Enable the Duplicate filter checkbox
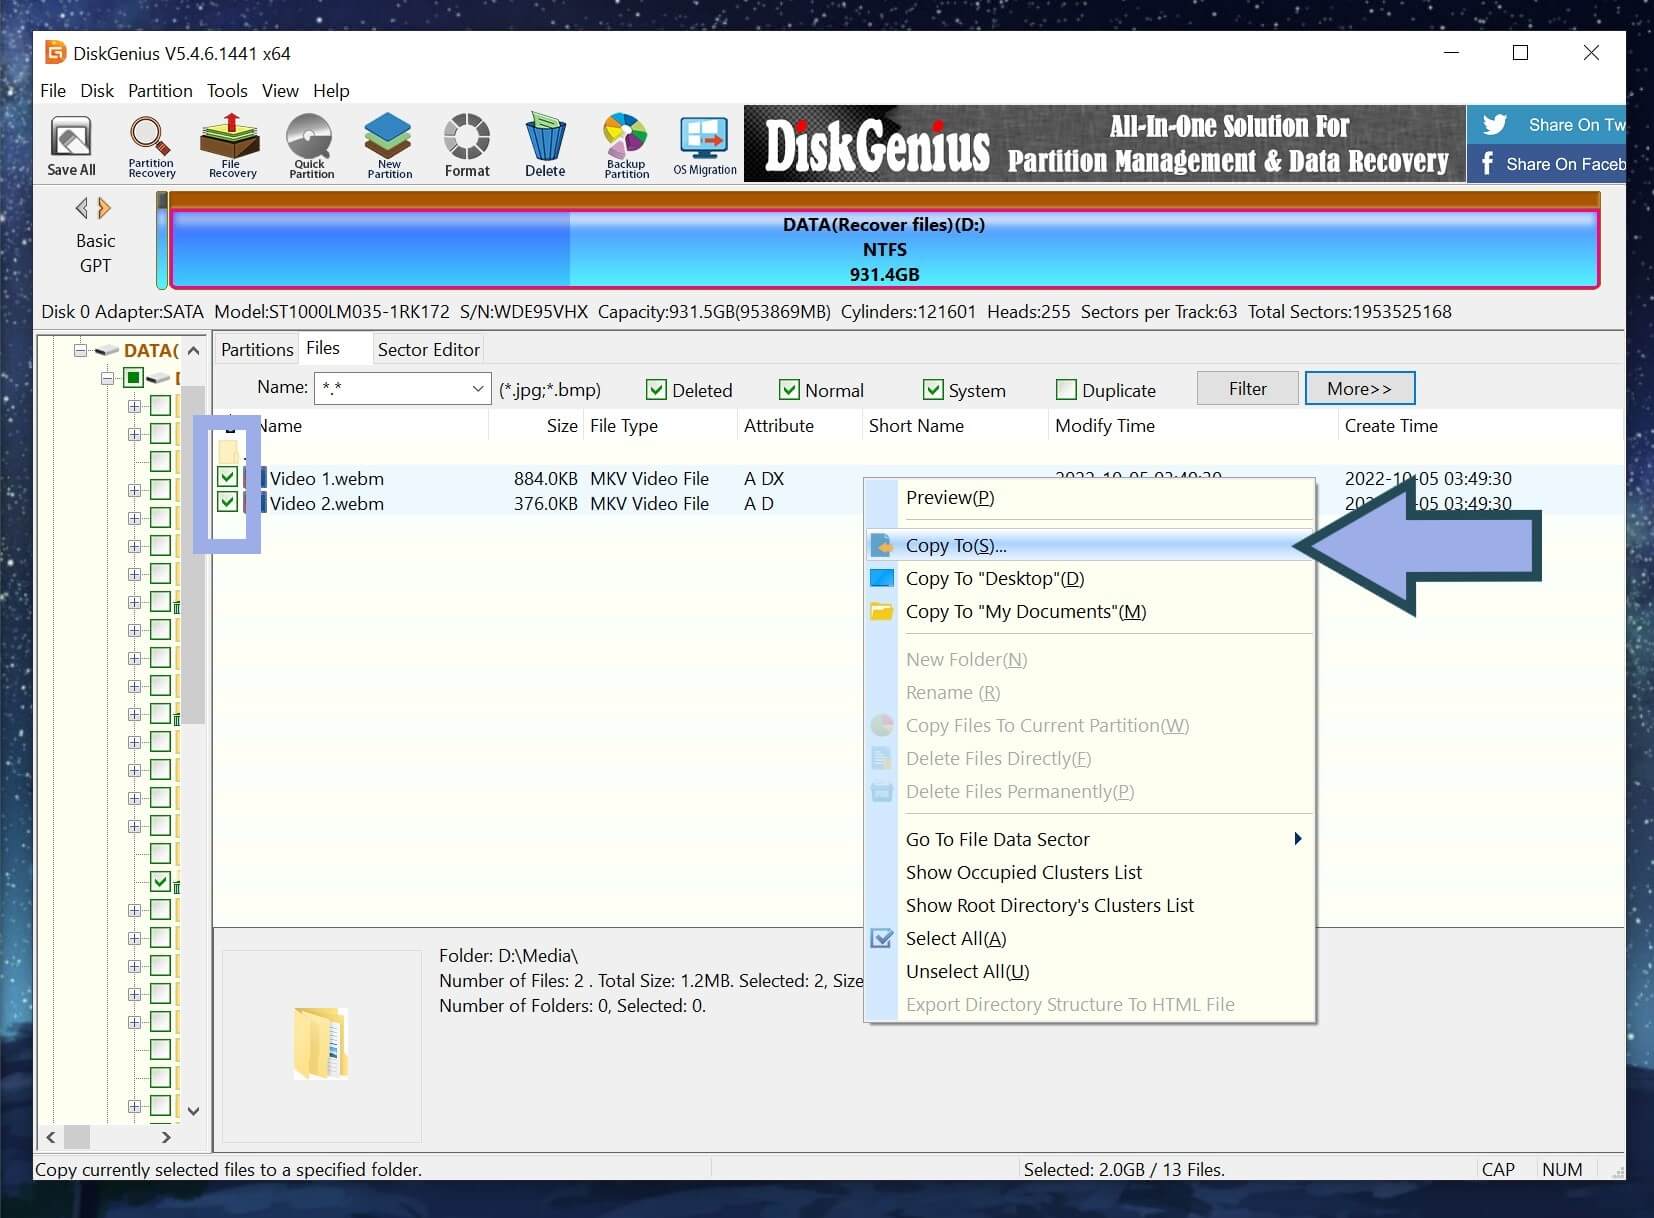The height and width of the screenshot is (1218, 1654). coord(1066,390)
